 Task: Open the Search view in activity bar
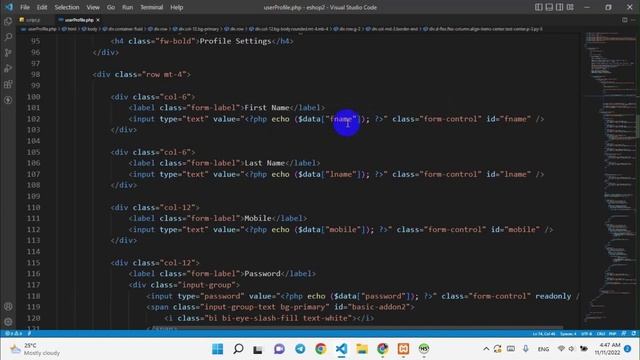pyautogui.click(x=8, y=37)
